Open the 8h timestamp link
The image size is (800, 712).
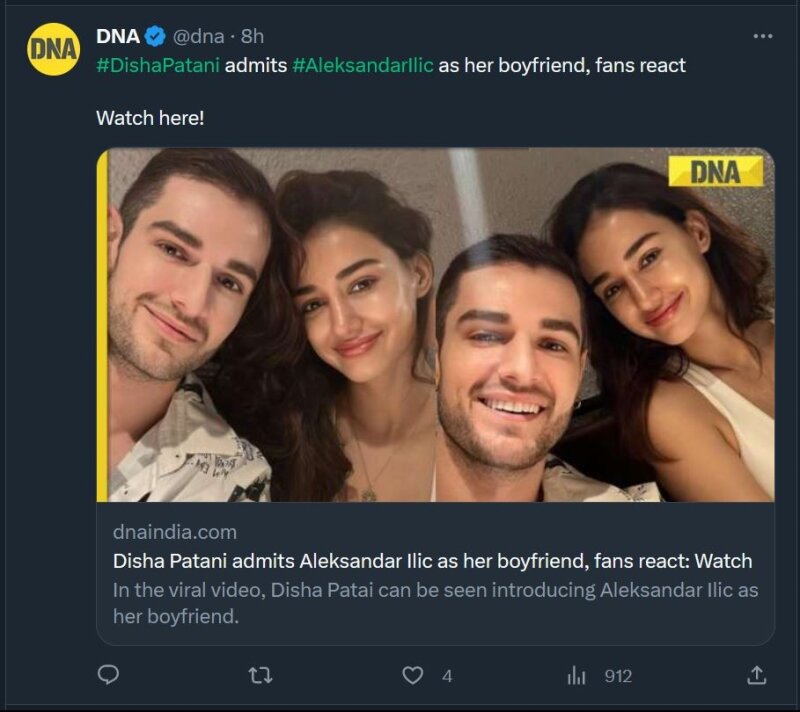tap(253, 37)
